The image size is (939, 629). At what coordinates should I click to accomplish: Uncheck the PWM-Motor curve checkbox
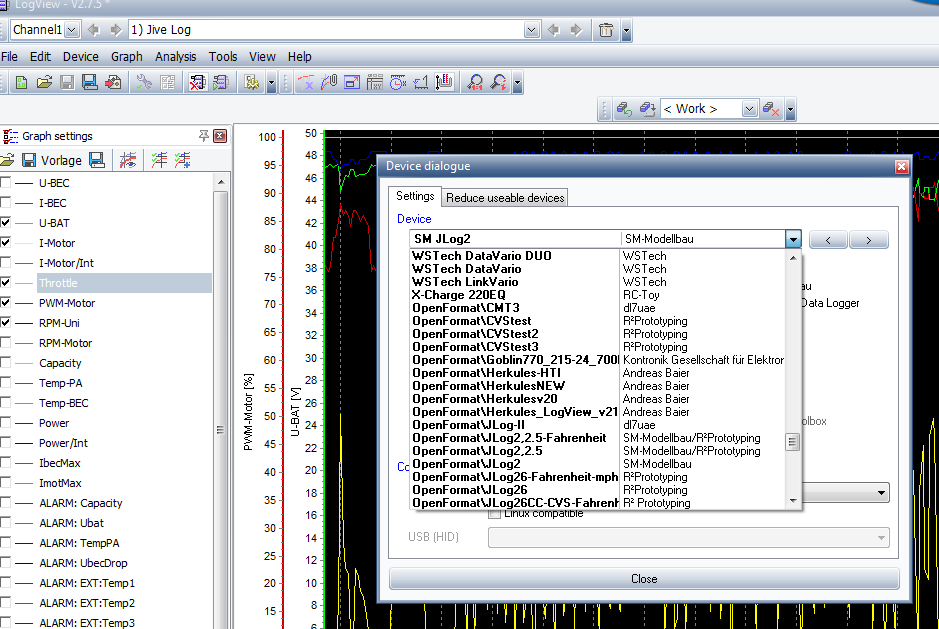point(5,303)
